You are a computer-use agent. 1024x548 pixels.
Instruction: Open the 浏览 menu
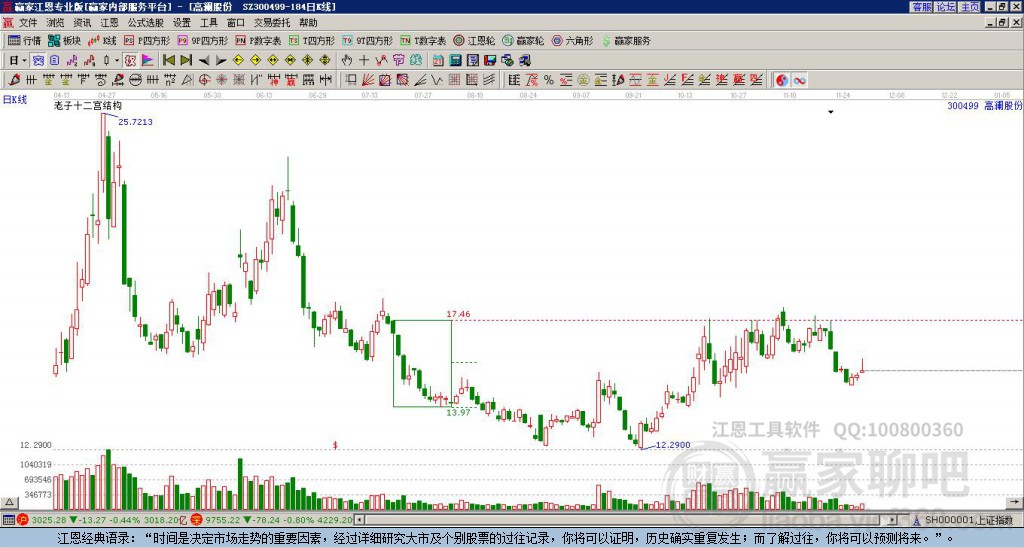(55, 23)
